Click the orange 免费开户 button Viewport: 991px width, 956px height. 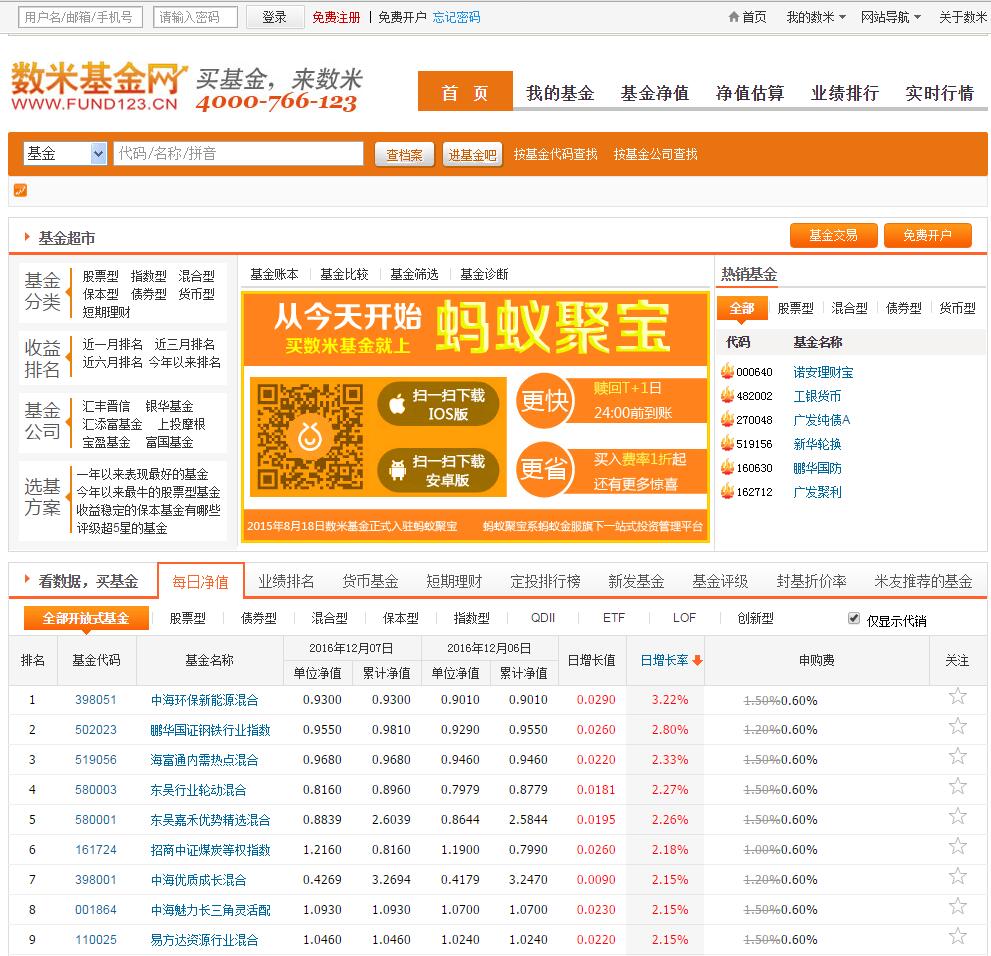[927, 236]
